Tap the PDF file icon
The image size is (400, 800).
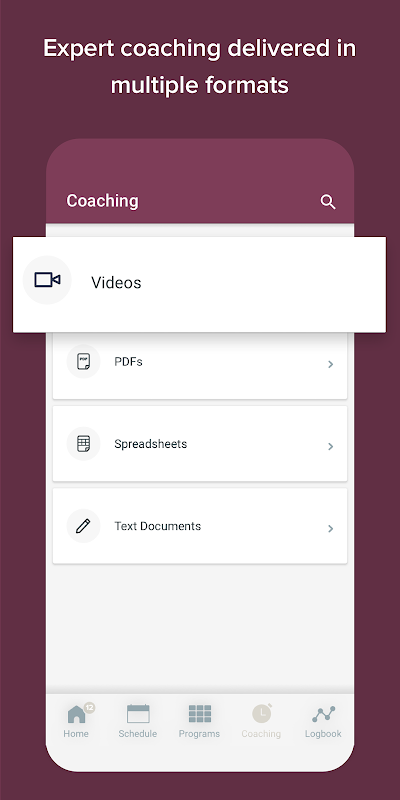click(x=83, y=362)
